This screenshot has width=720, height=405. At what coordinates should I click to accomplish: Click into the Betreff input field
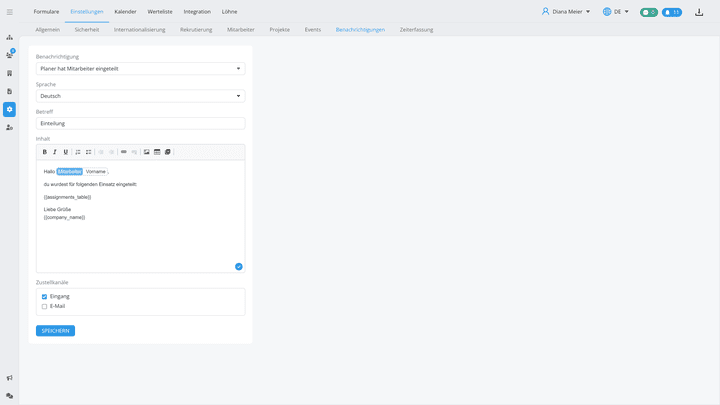coord(140,123)
